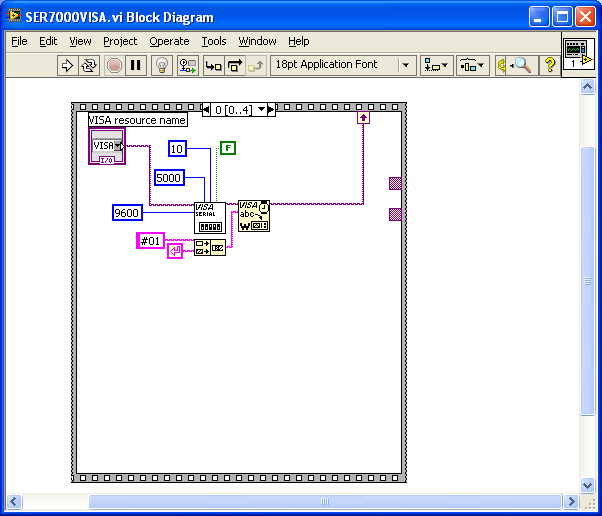
Task: Select the string constant #01
Action: coord(150,241)
